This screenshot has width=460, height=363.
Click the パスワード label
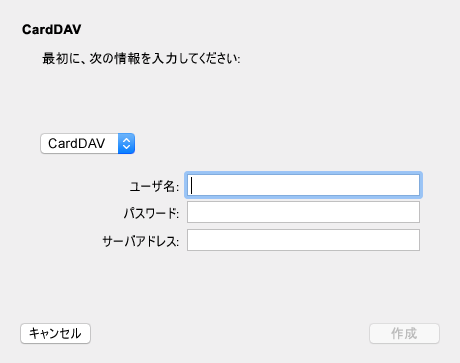[151, 213]
